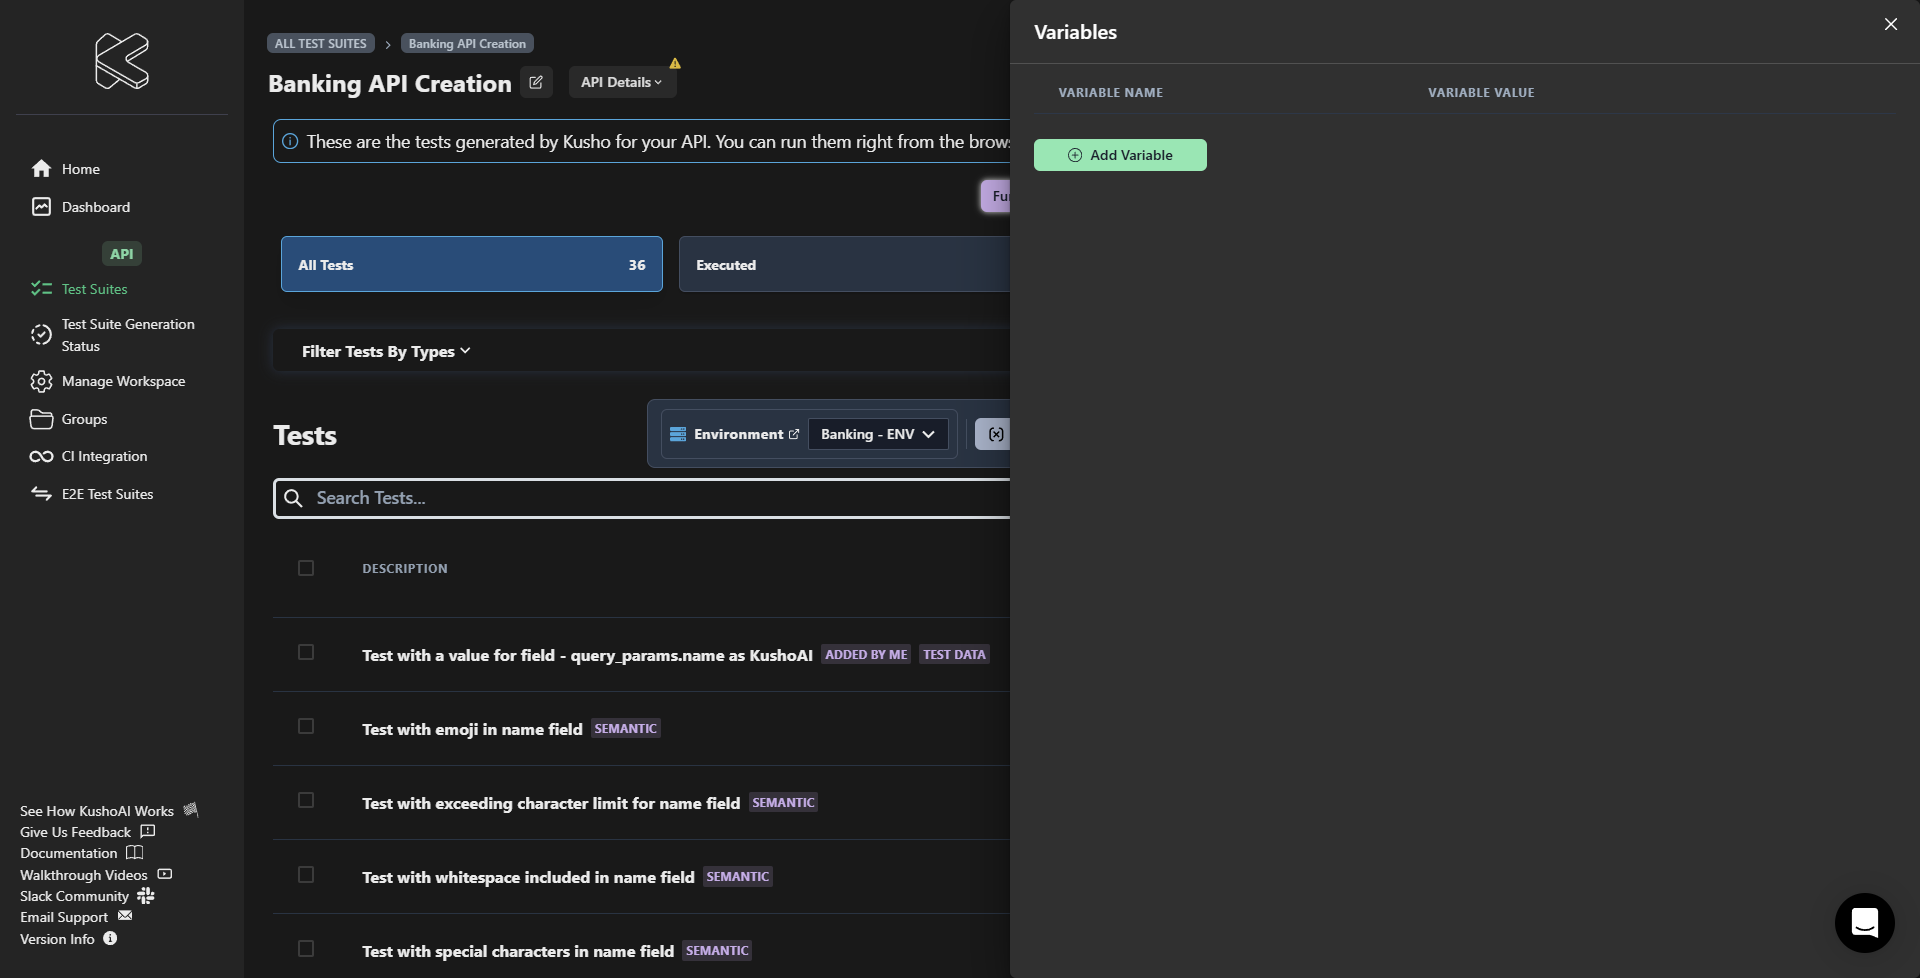Check the emoji in name field test
This screenshot has width=1920, height=978.
306,726
